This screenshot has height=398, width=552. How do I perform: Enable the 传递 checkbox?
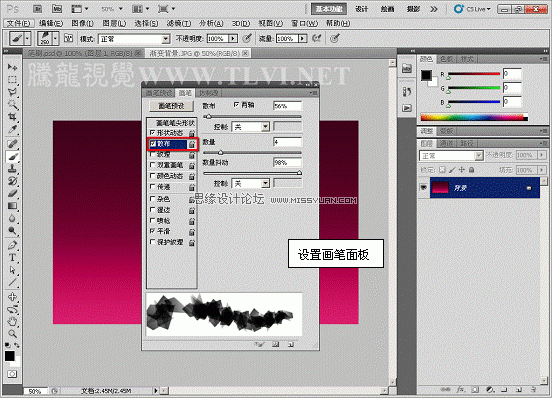pyautogui.click(x=152, y=186)
